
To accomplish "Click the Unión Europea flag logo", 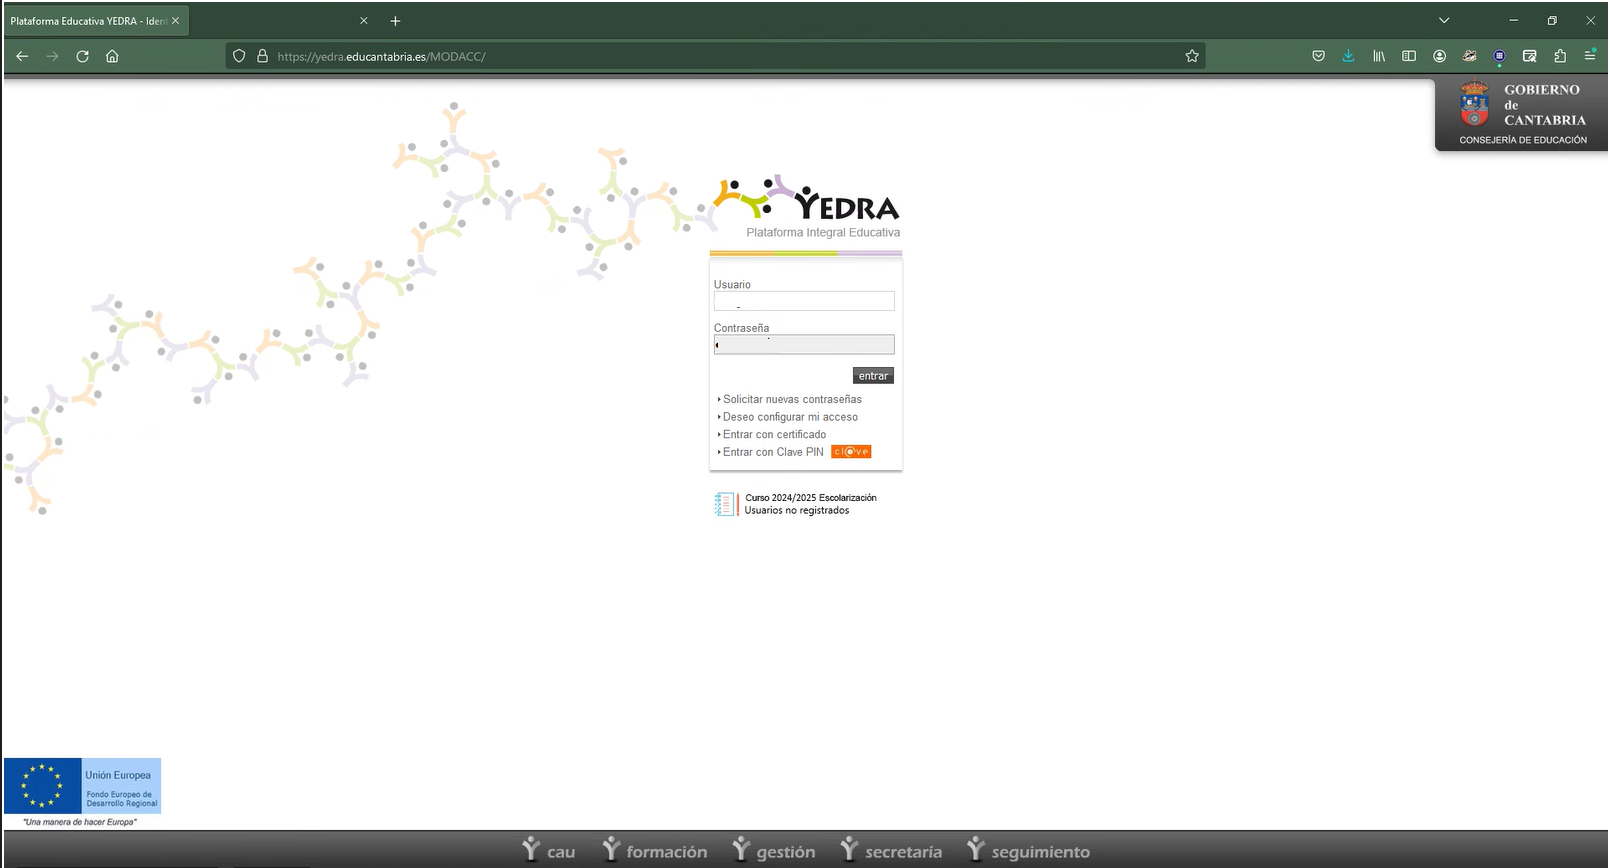I will pyautogui.click(x=82, y=786).
